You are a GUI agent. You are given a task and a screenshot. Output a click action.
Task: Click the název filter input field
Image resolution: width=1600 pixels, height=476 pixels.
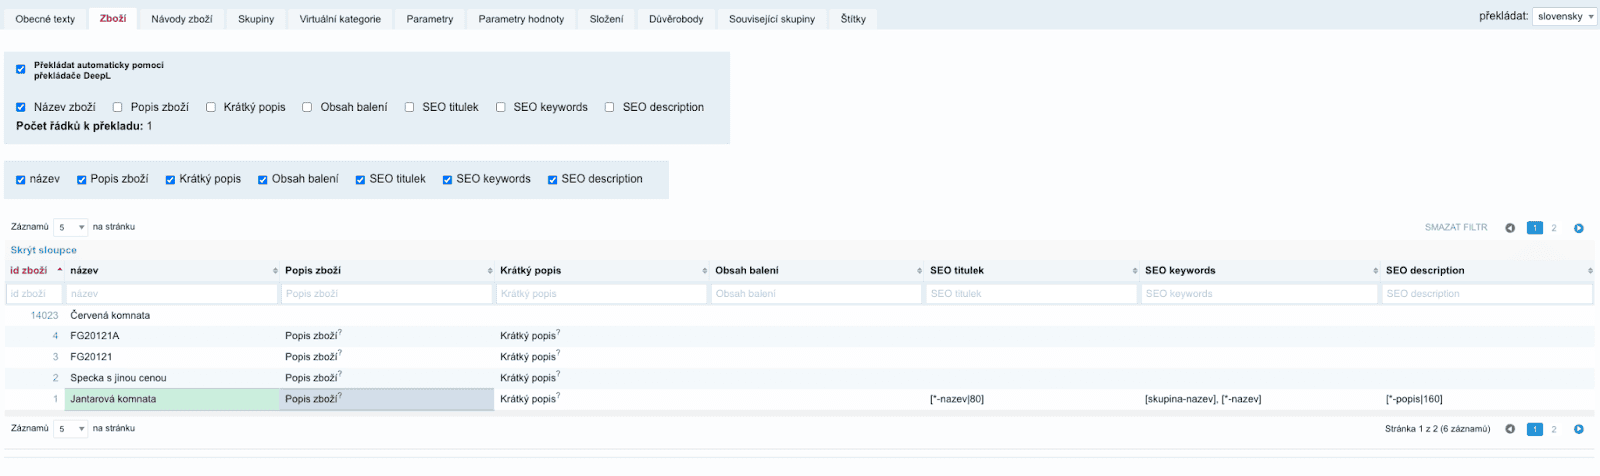171,294
